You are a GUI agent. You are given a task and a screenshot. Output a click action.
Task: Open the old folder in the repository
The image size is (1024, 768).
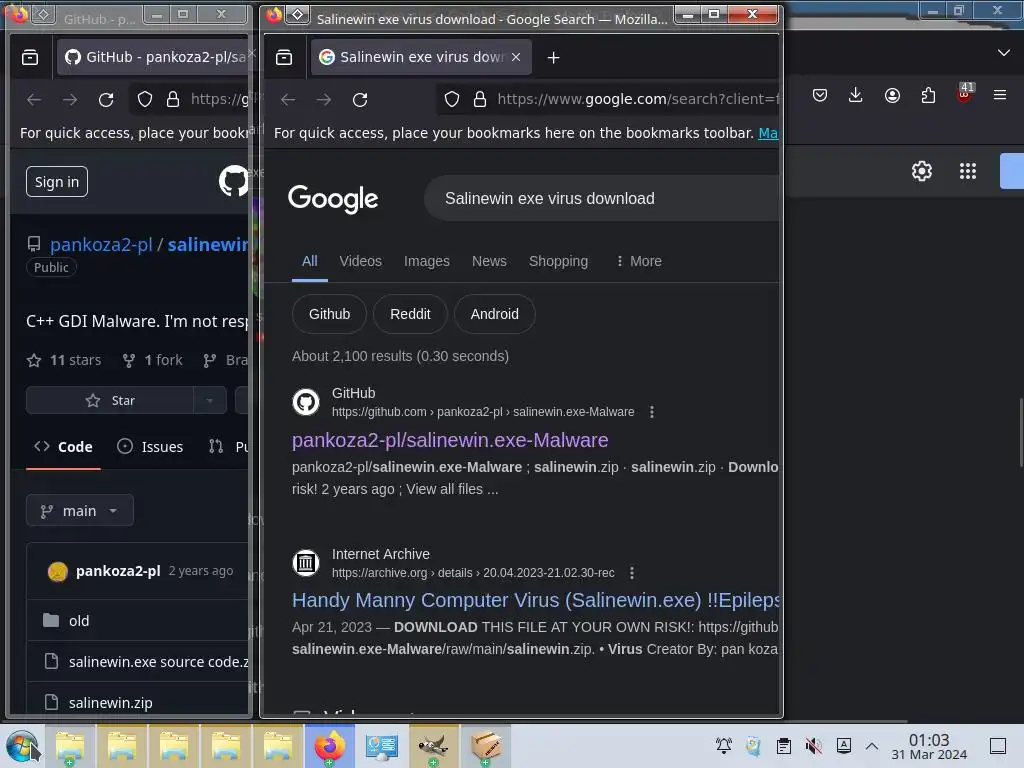(x=79, y=621)
